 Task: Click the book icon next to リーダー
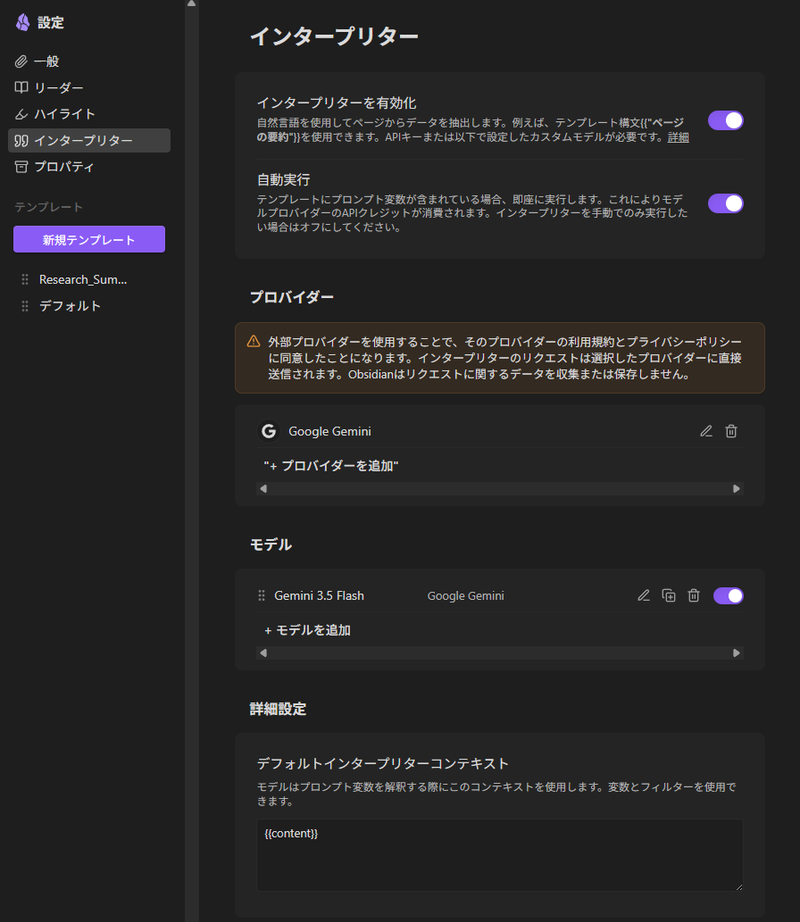(21, 88)
